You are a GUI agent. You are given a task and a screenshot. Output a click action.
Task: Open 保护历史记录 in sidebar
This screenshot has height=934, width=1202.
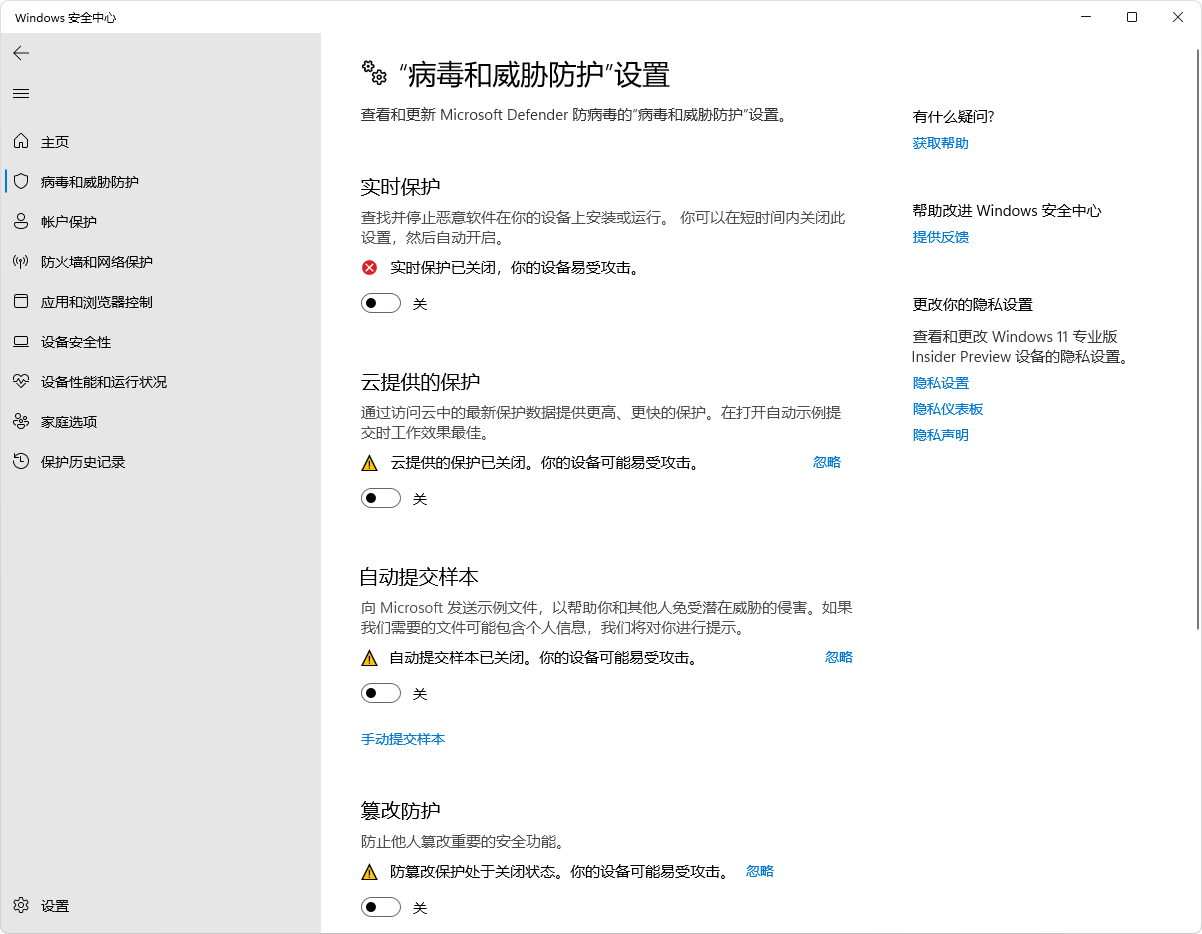82,462
